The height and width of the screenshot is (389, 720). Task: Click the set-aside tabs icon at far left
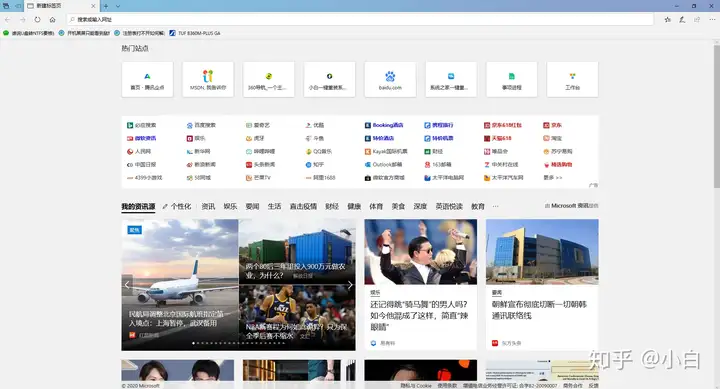6,6
